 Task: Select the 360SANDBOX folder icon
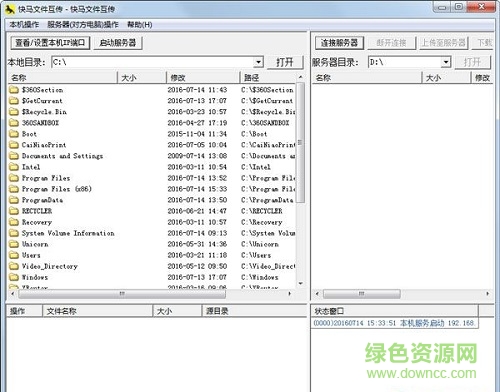14,123
